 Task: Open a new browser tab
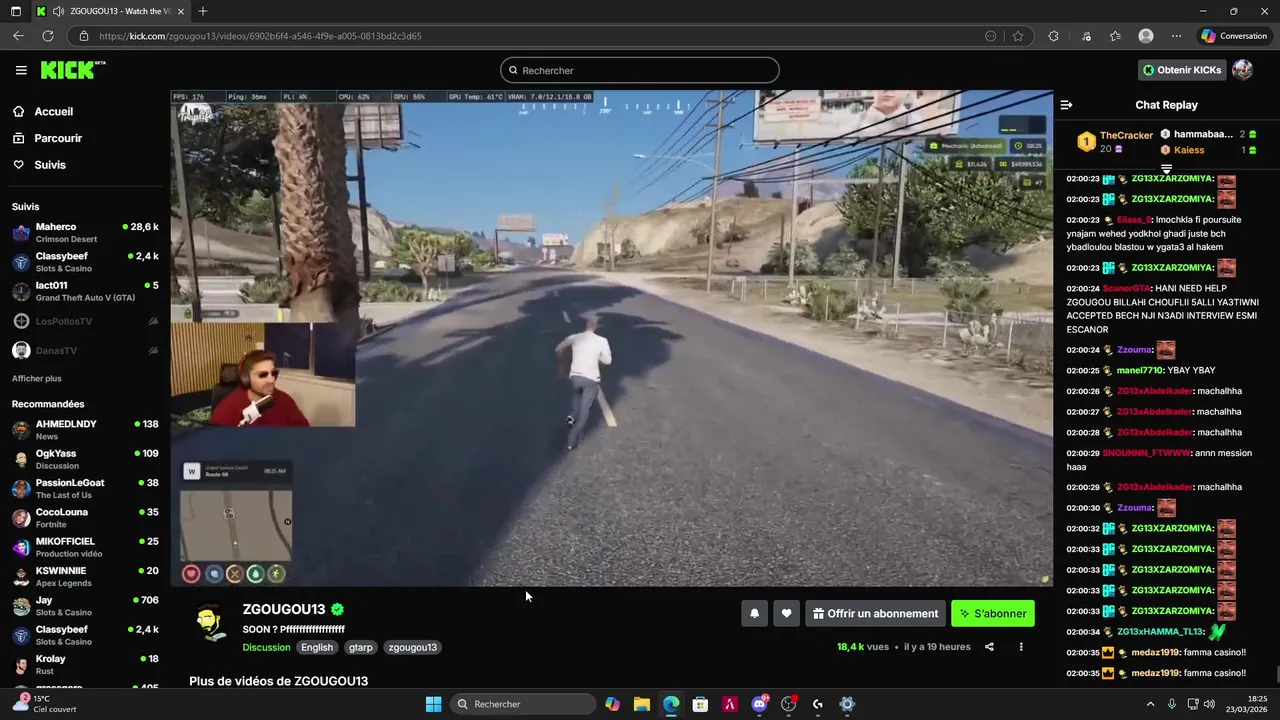[202, 11]
